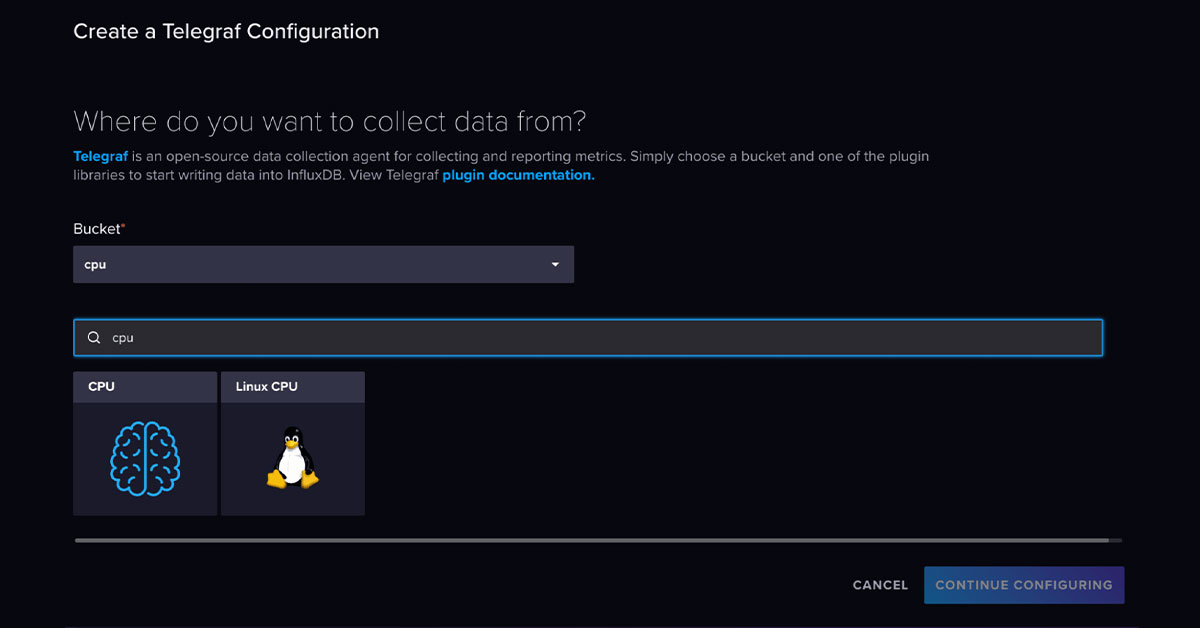Open the Telegraf link

pyautogui.click(x=99, y=156)
